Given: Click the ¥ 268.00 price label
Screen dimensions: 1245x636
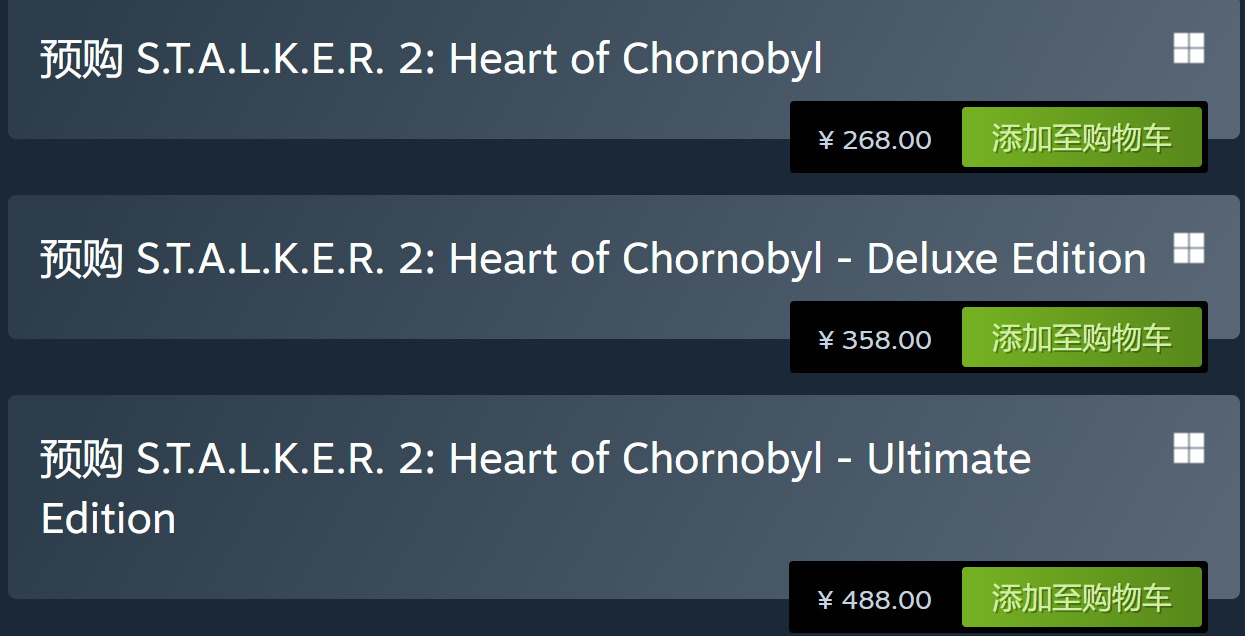Looking at the screenshot, I should tap(875, 139).
